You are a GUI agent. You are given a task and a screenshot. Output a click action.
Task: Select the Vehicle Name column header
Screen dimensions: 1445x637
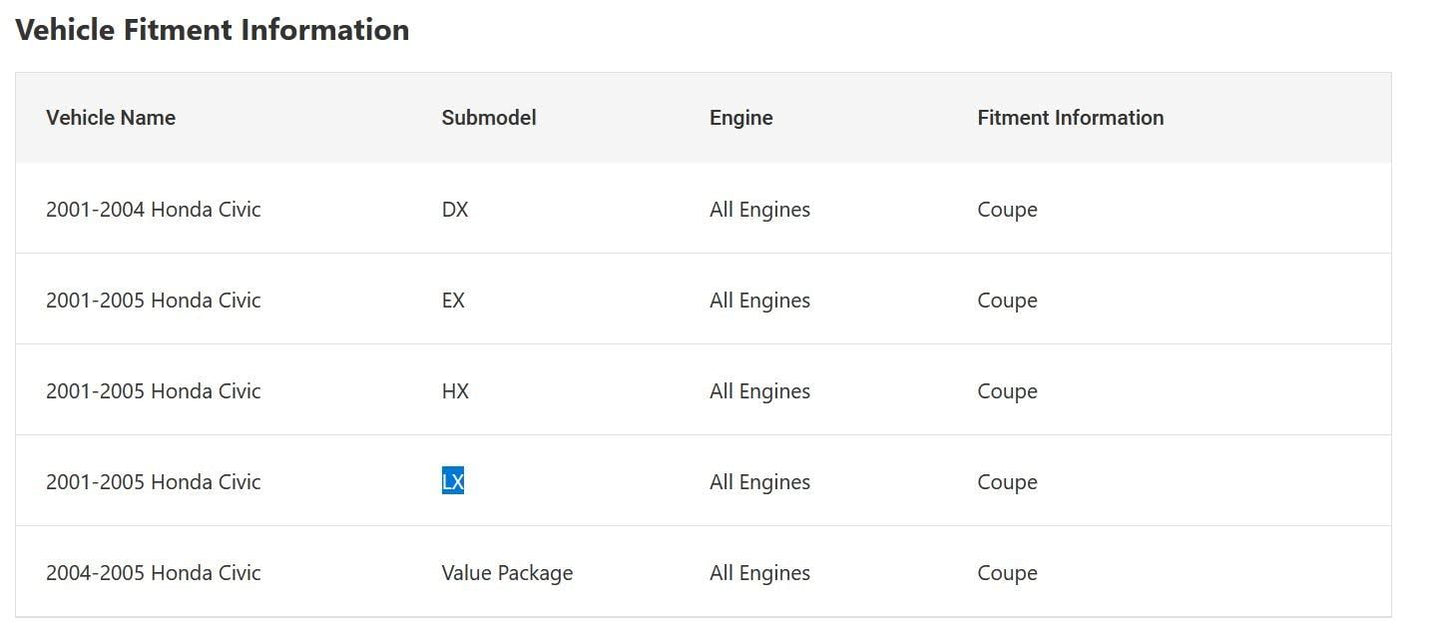pyautogui.click(x=111, y=118)
